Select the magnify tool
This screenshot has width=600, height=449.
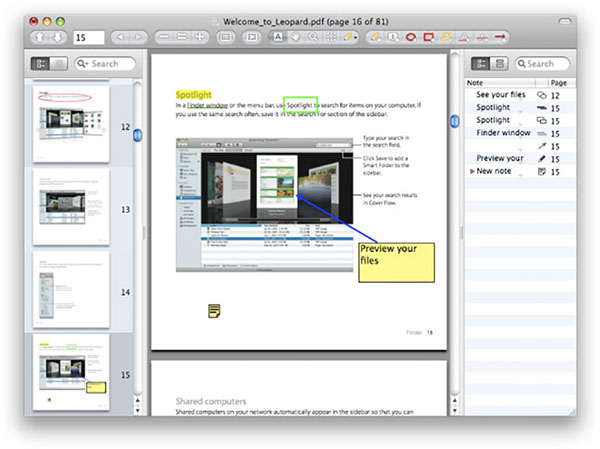(313, 37)
